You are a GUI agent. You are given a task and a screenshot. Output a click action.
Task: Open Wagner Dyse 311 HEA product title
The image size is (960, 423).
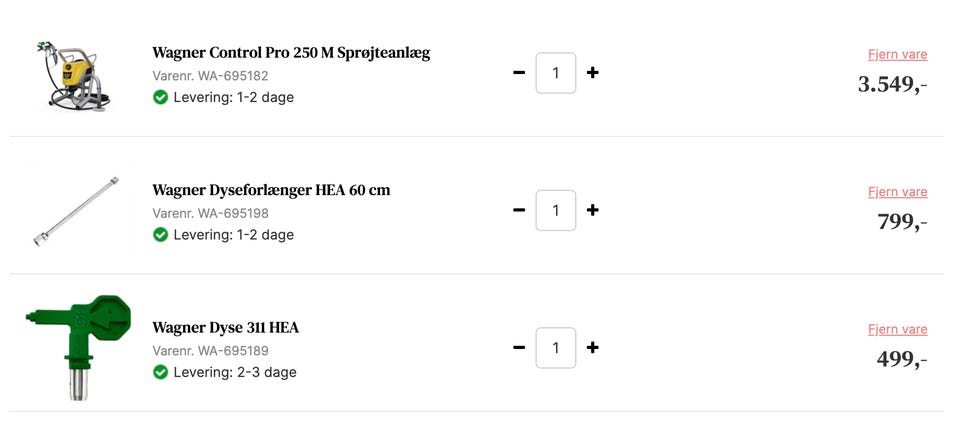pos(225,328)
